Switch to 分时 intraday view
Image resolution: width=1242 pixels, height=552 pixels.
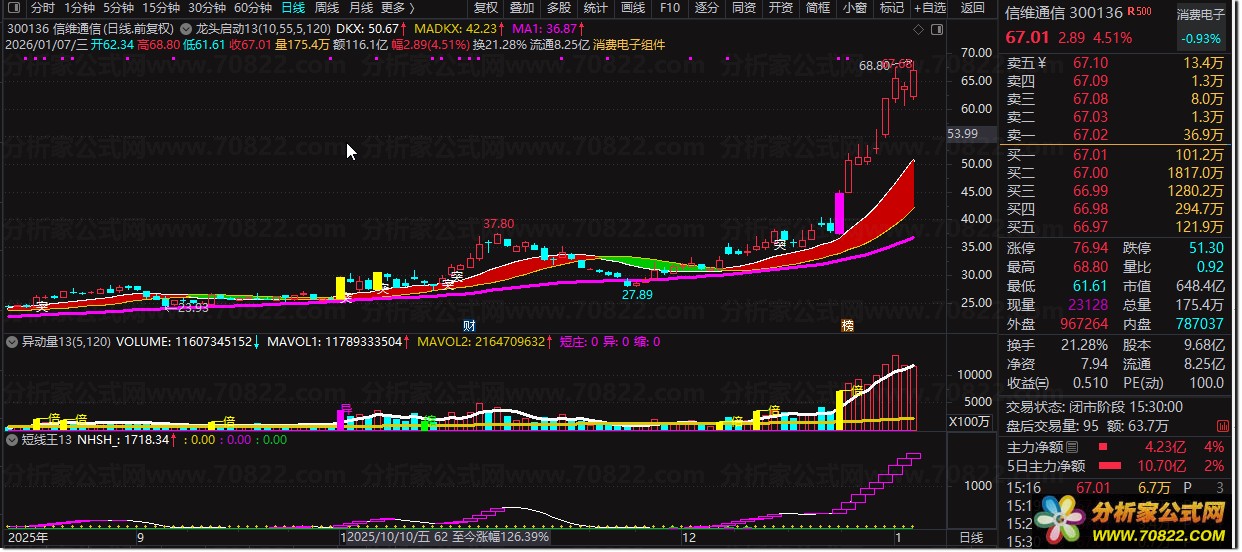[43, 8]
